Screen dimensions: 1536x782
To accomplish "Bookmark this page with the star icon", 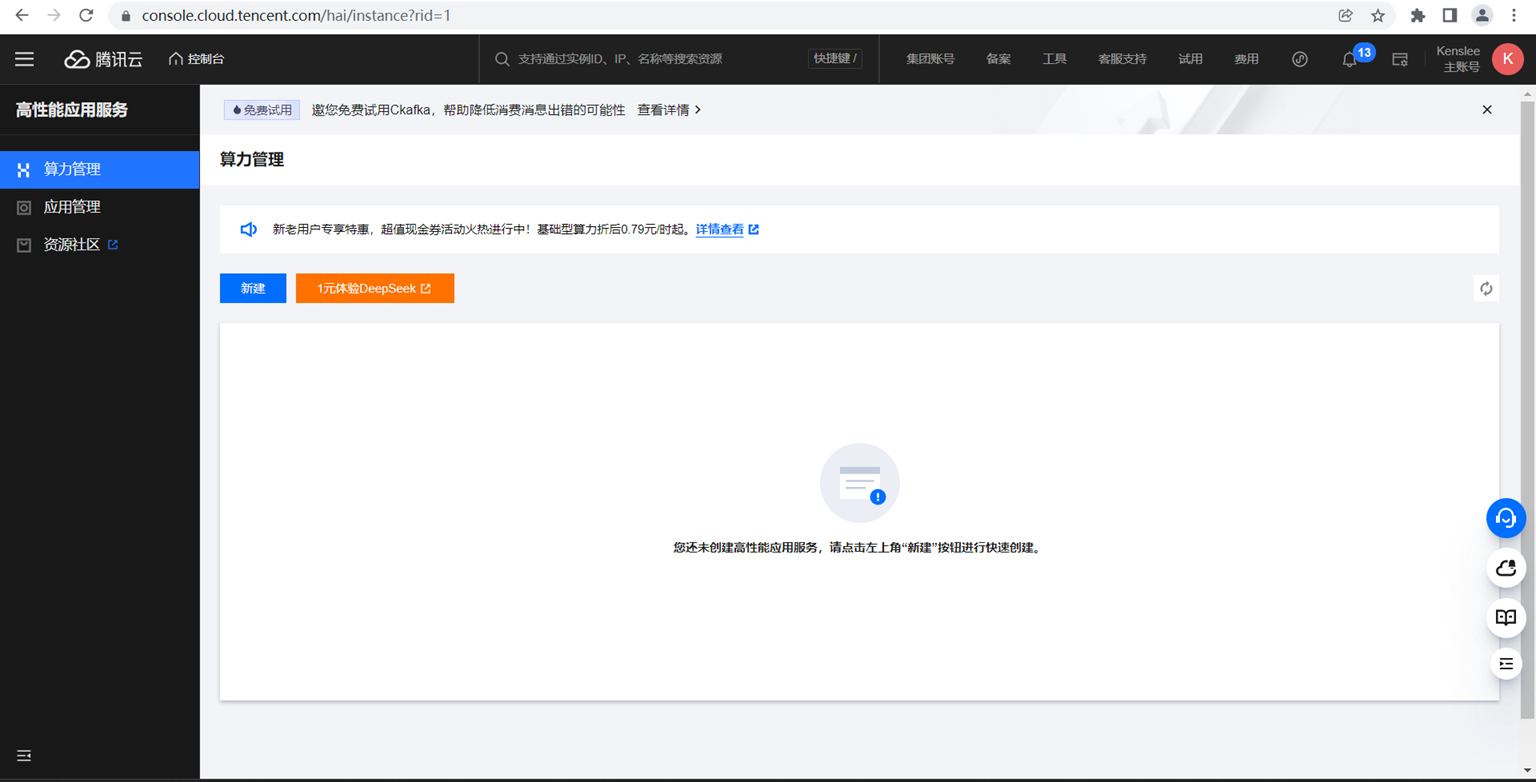I will point(1378,16).
